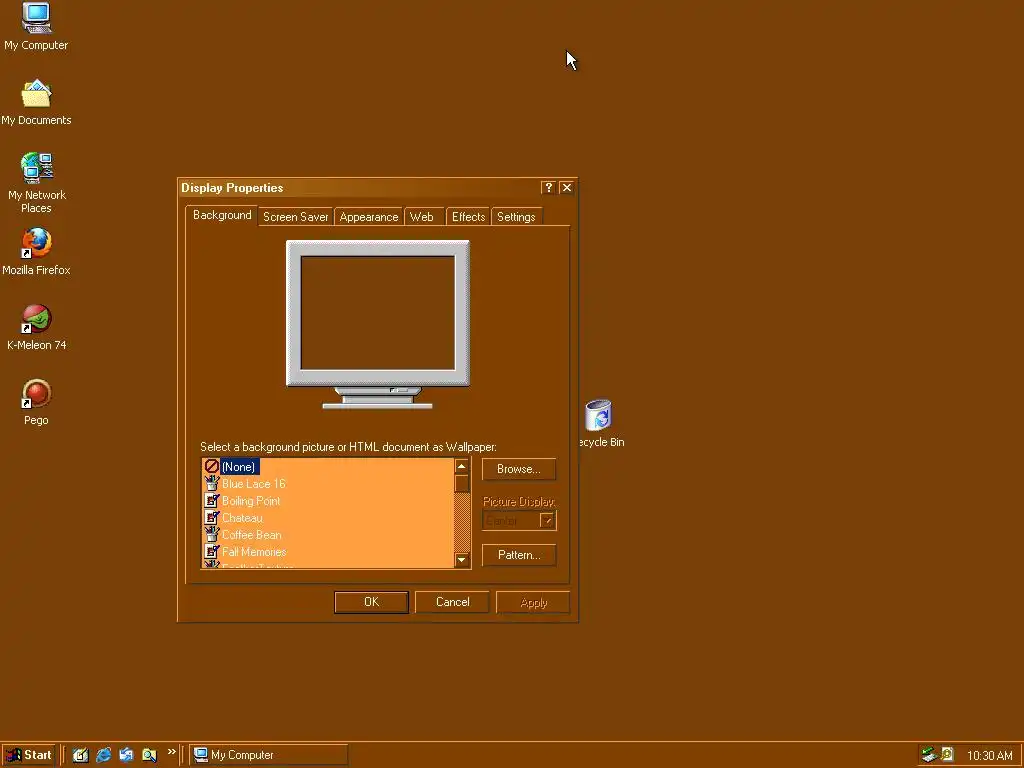Screen dimensions: 1024x768
Task: Click the Pattern... button
Action: click(519, 555)
